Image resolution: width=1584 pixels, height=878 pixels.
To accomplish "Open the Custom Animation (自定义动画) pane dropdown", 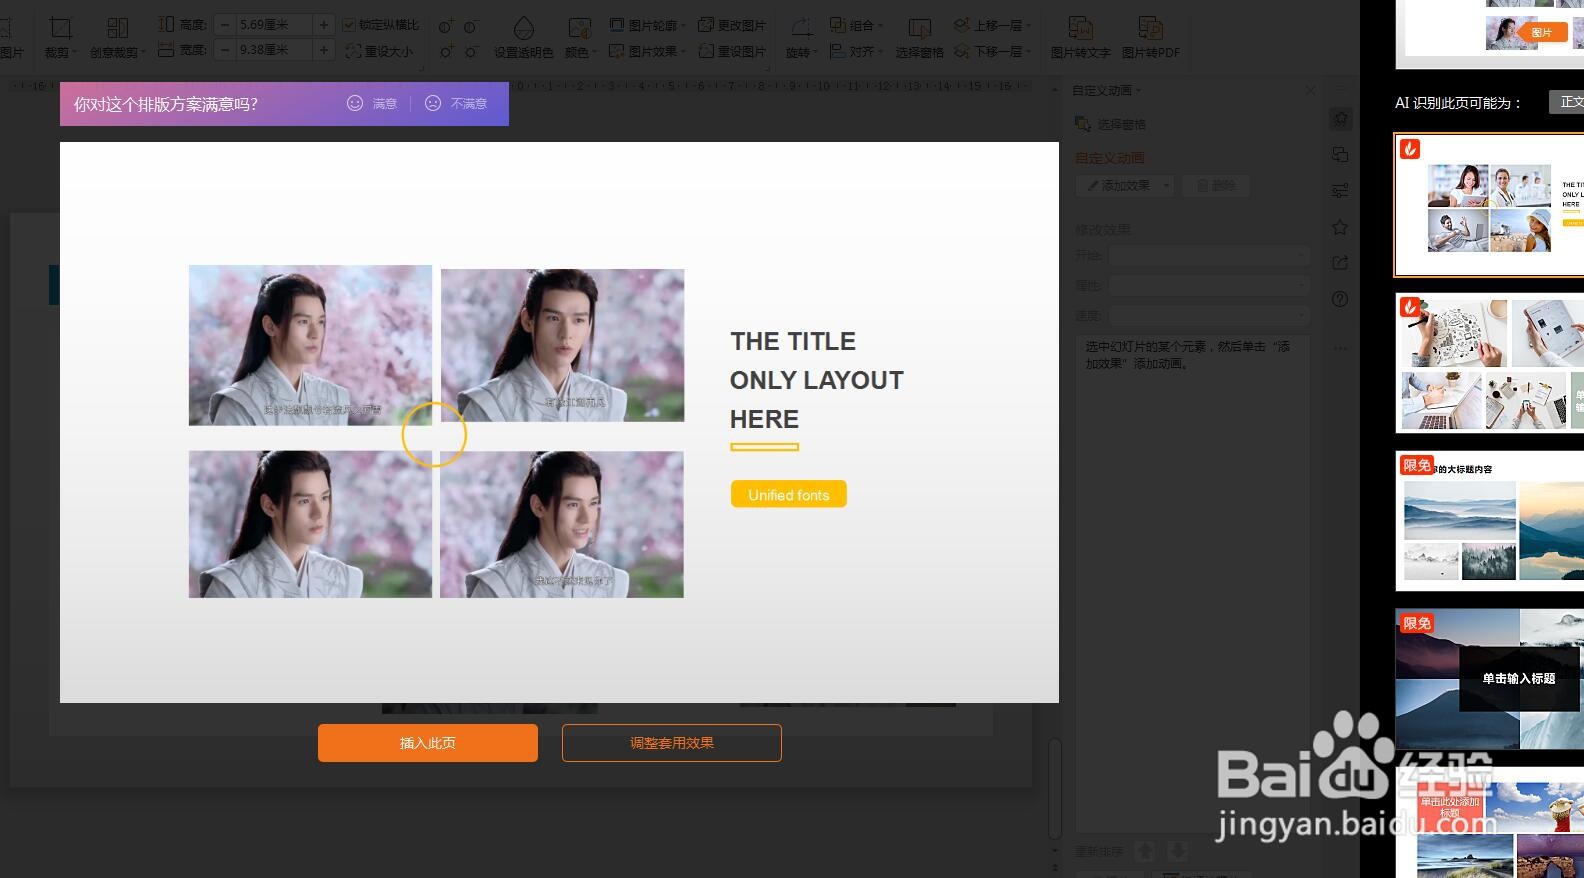I will click(1107, 90).
